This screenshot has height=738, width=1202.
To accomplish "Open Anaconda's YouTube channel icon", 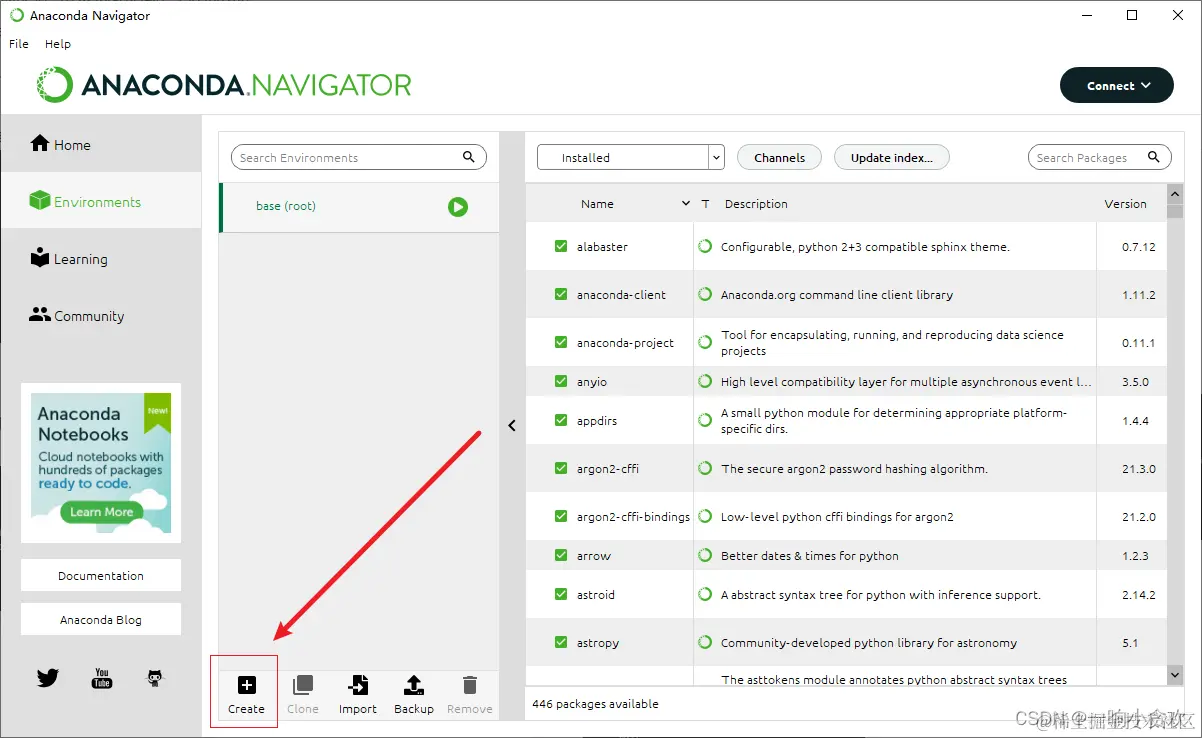I will (102, 678).
